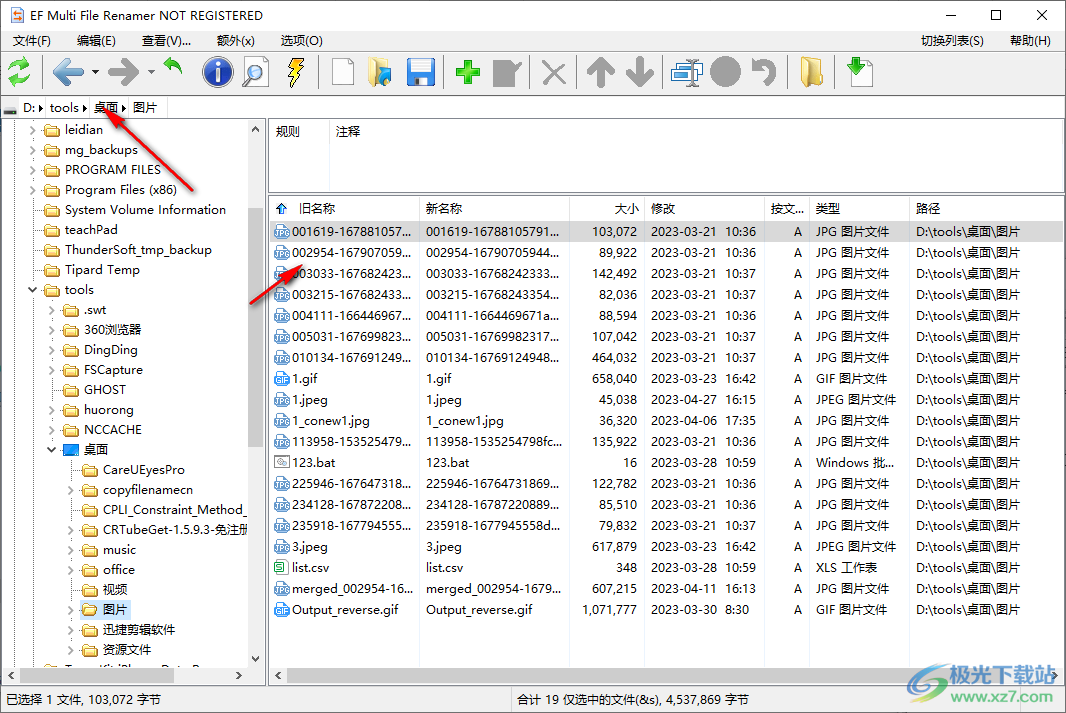Create new blank document icon

pyautogui.click(x=343, y=72)
